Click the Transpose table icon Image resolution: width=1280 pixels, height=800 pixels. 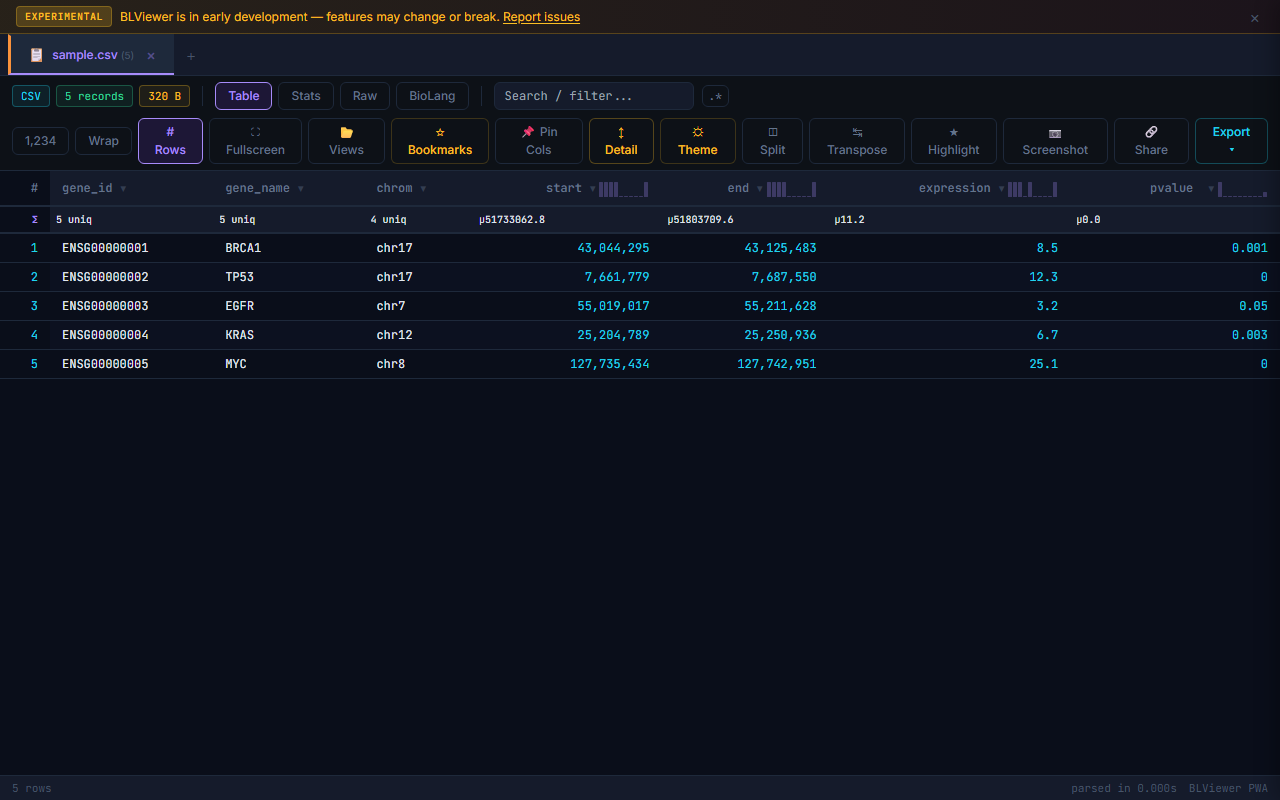(x=857, y=132)
